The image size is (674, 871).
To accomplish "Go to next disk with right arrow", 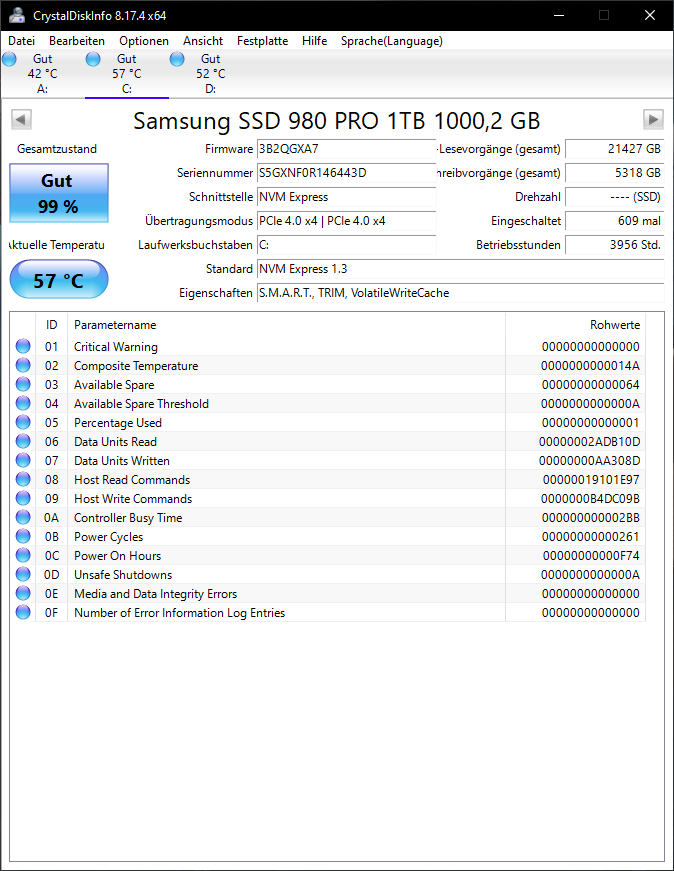I will click(653, 119).
